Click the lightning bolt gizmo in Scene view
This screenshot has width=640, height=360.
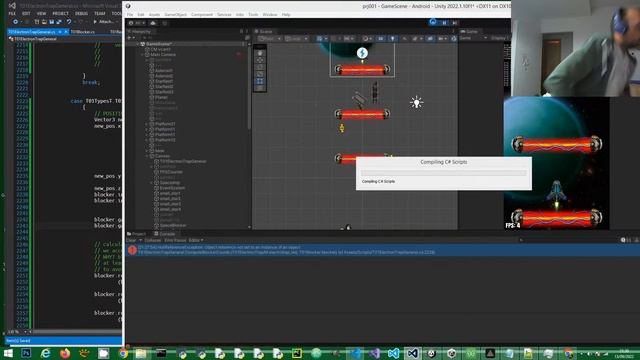click(362, 53)
